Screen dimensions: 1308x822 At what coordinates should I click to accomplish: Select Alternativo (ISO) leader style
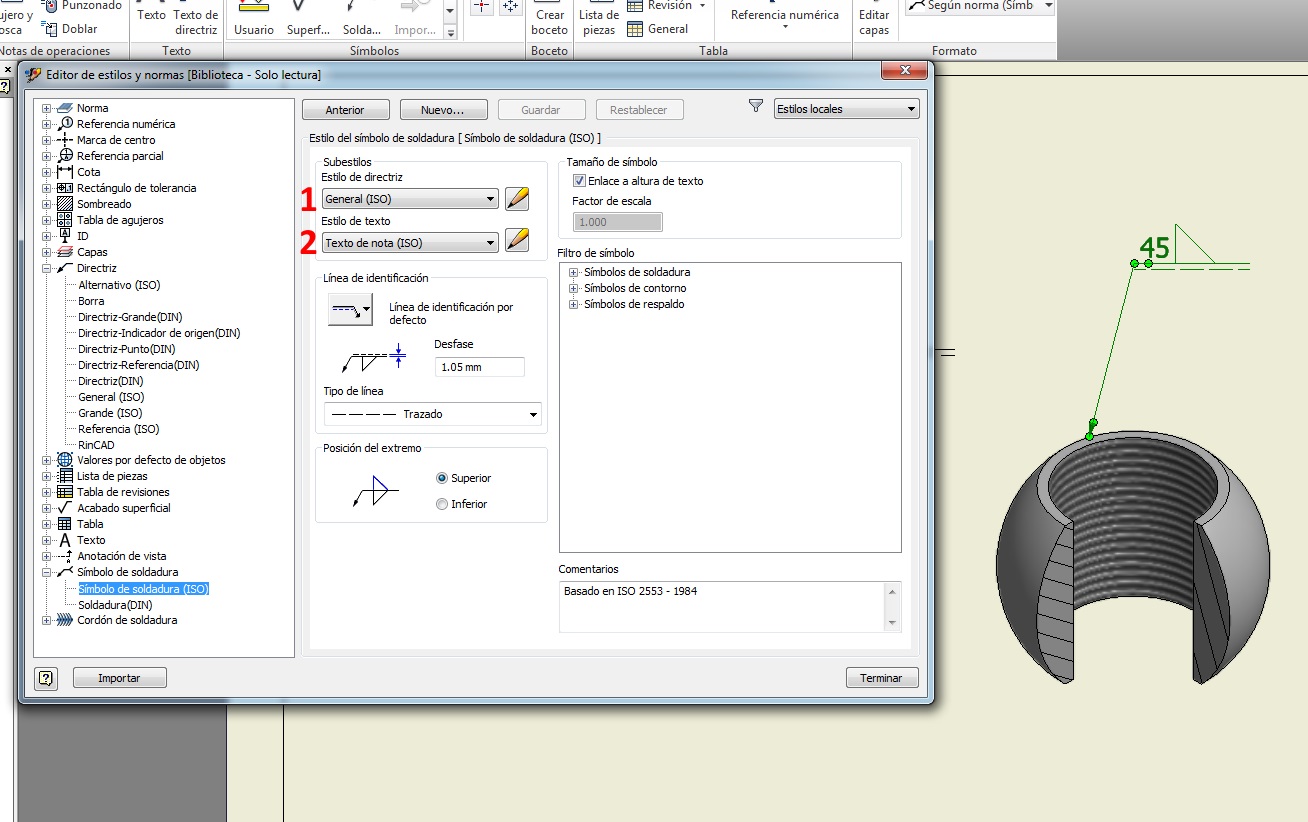[x=119, y=285]
